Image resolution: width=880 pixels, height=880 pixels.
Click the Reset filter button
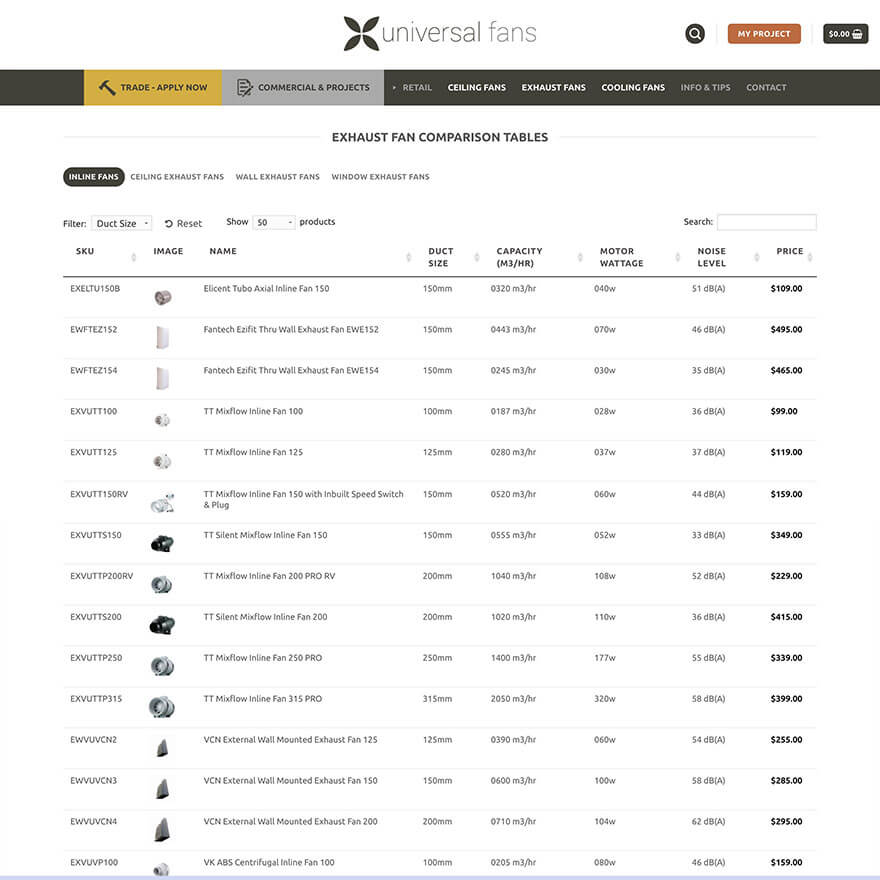pyautogui.click(x=183, y=223)
